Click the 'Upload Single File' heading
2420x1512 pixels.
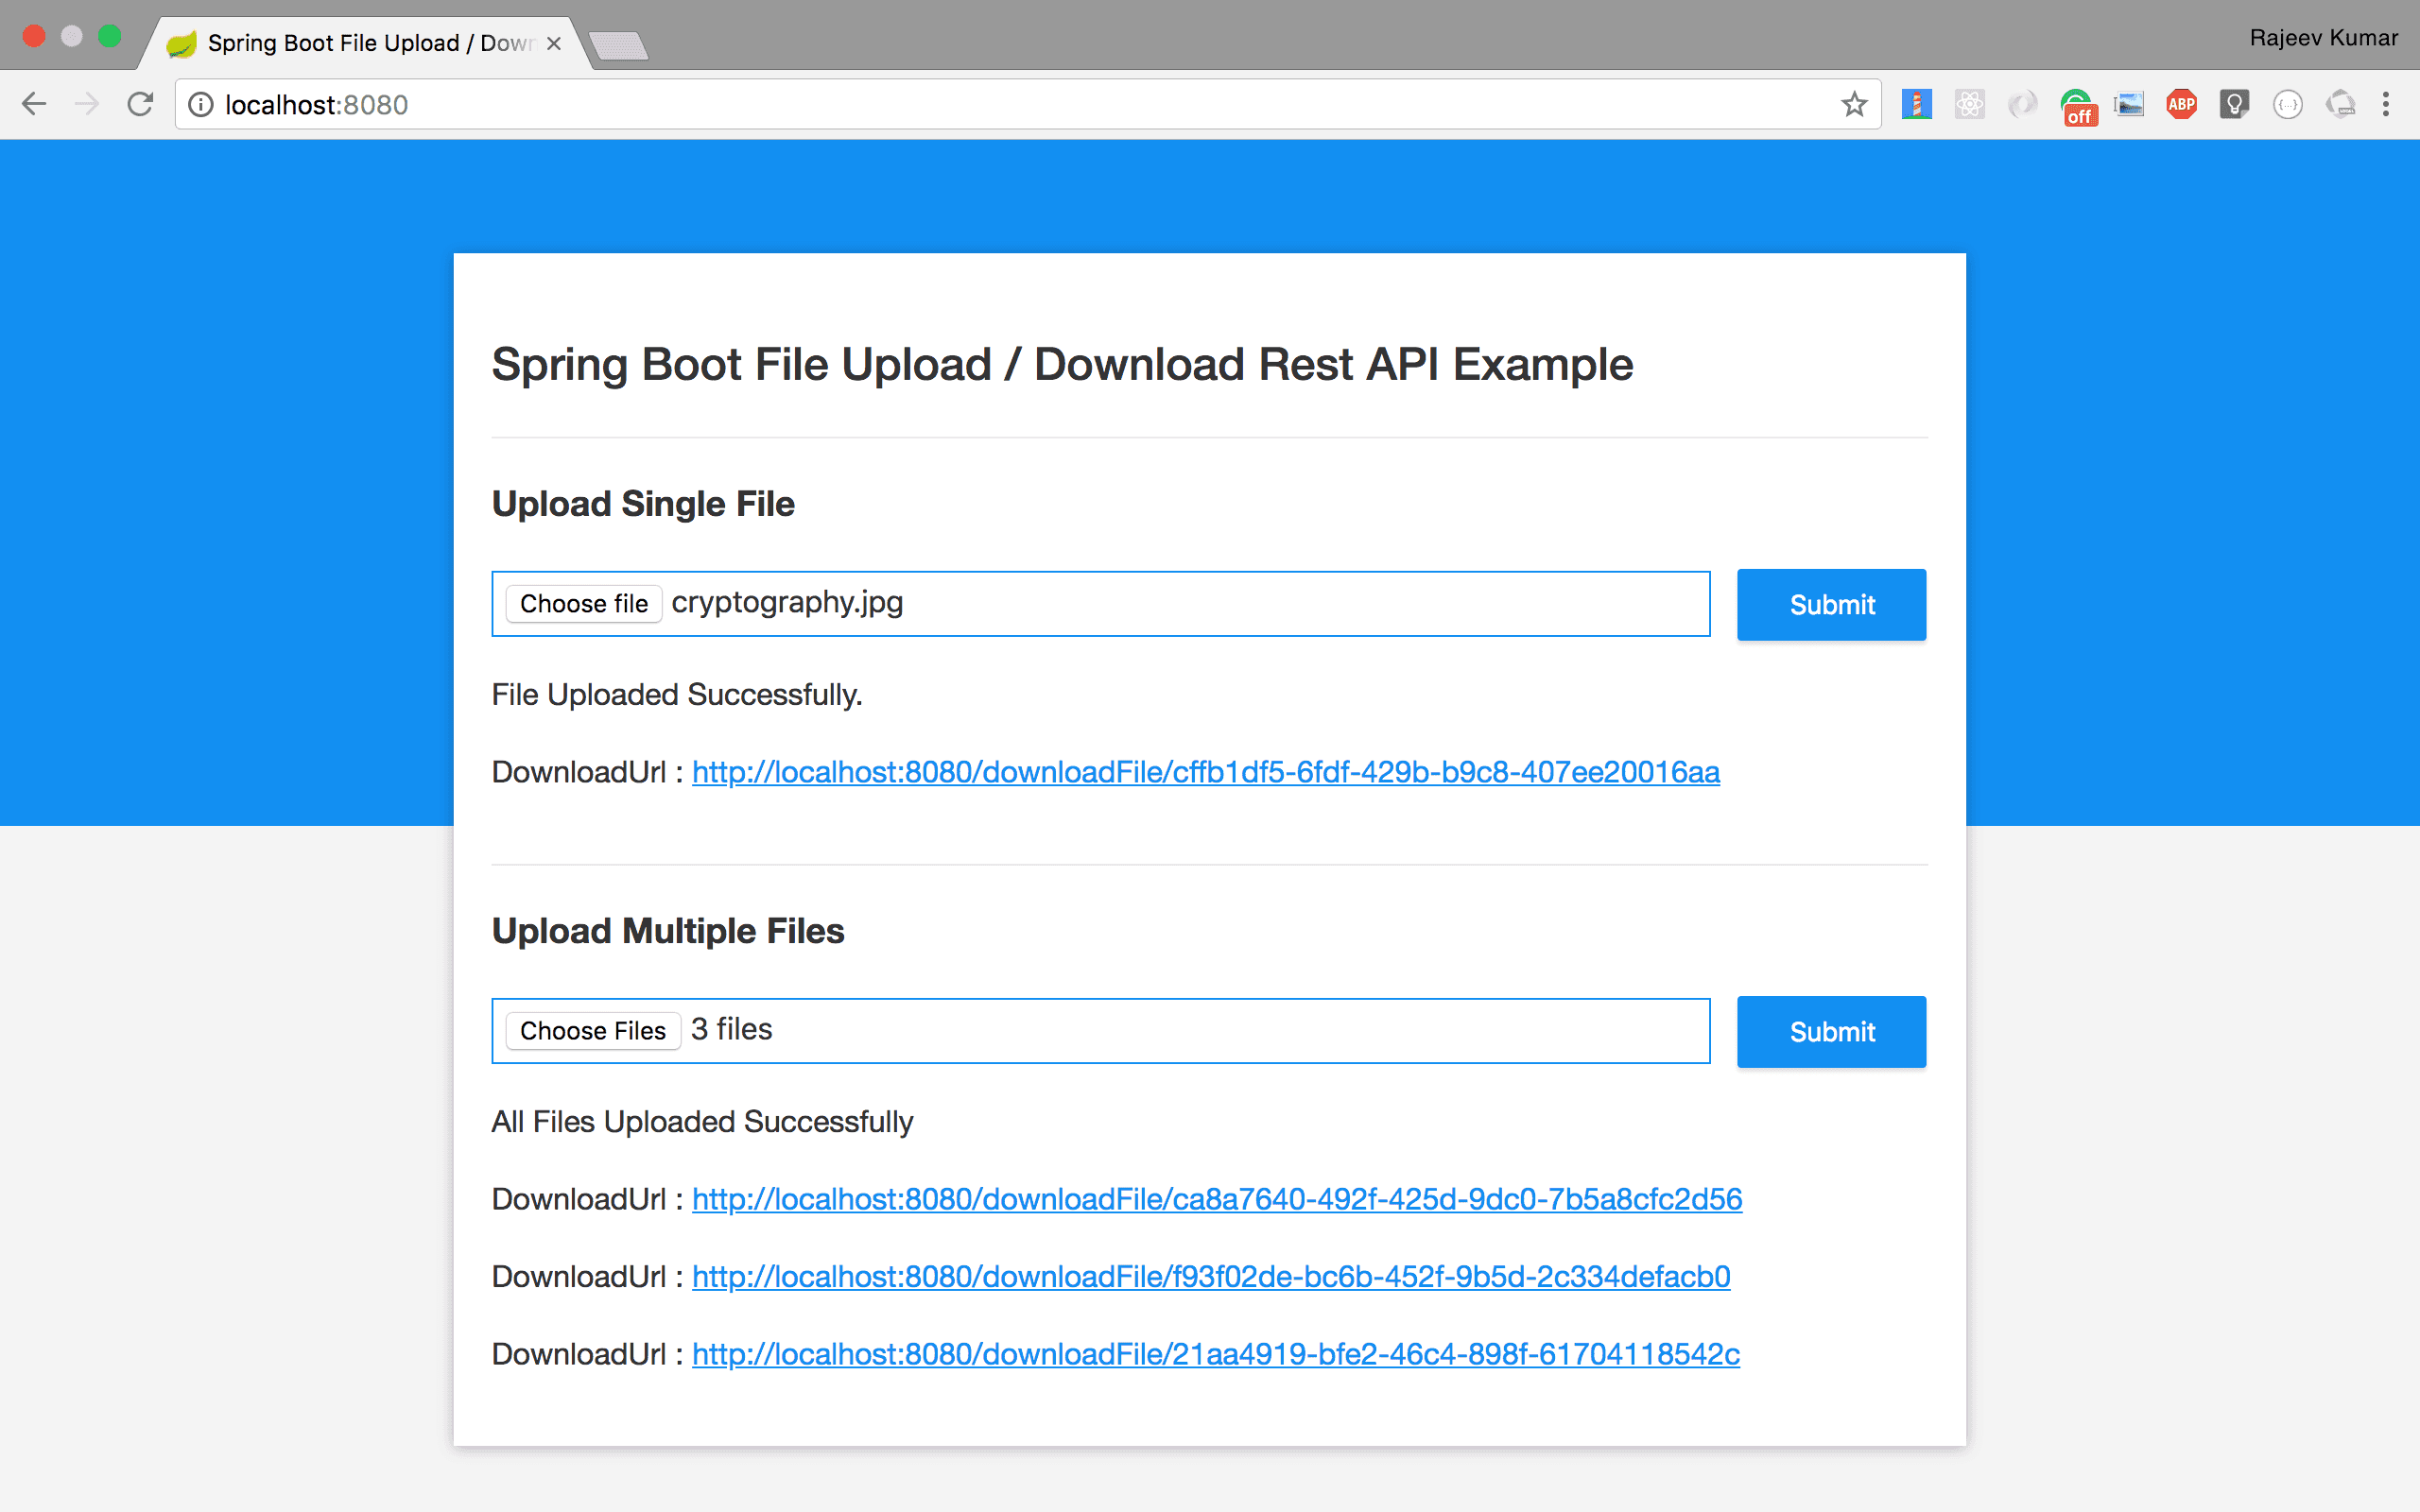click(643, 504)
